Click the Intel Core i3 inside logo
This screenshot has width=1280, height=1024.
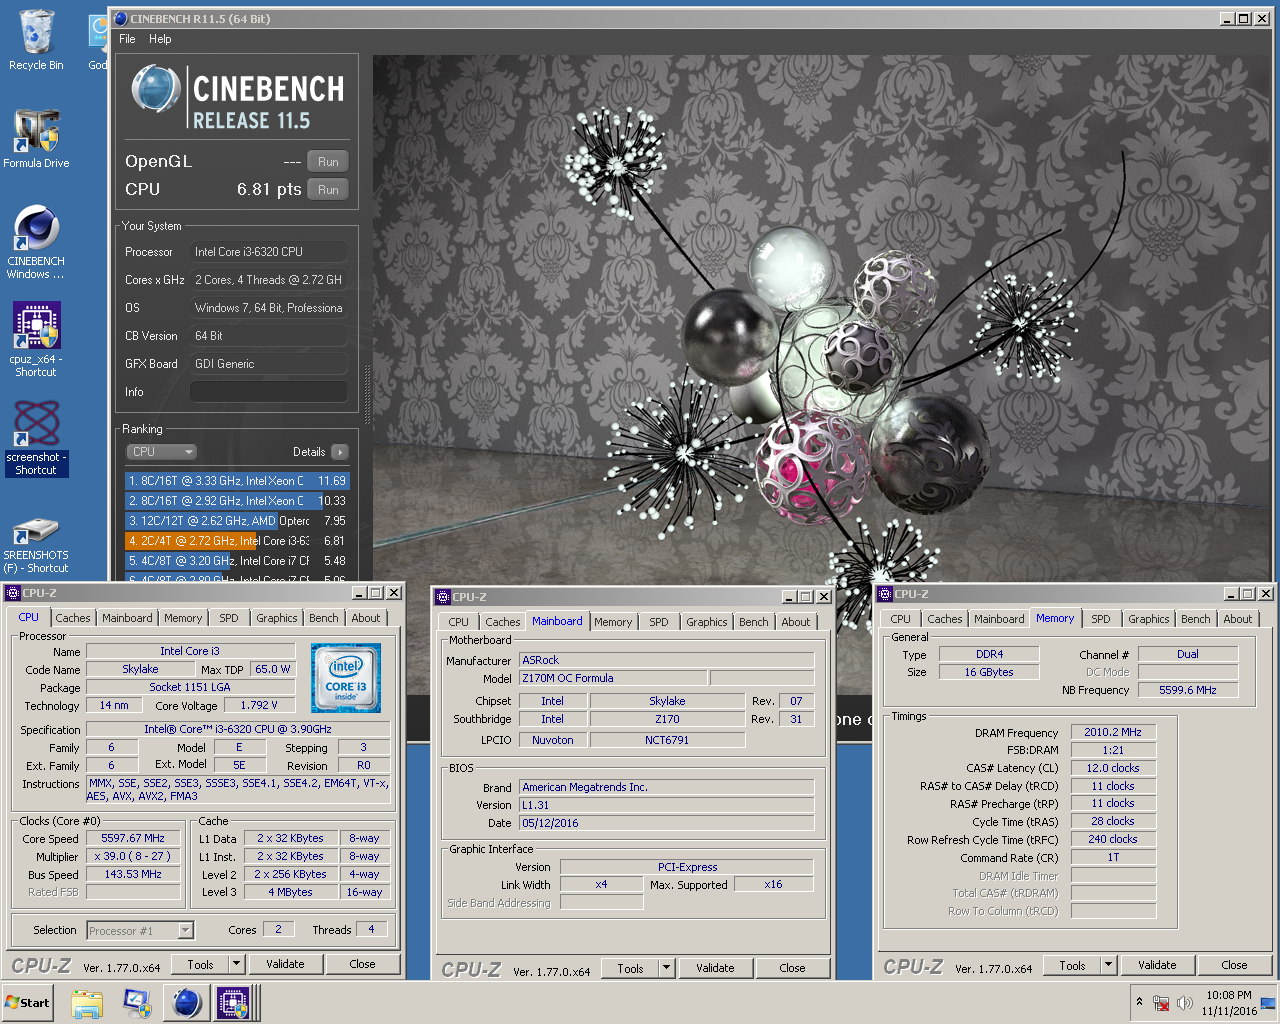pyautogui.click(x=346, y=678)
